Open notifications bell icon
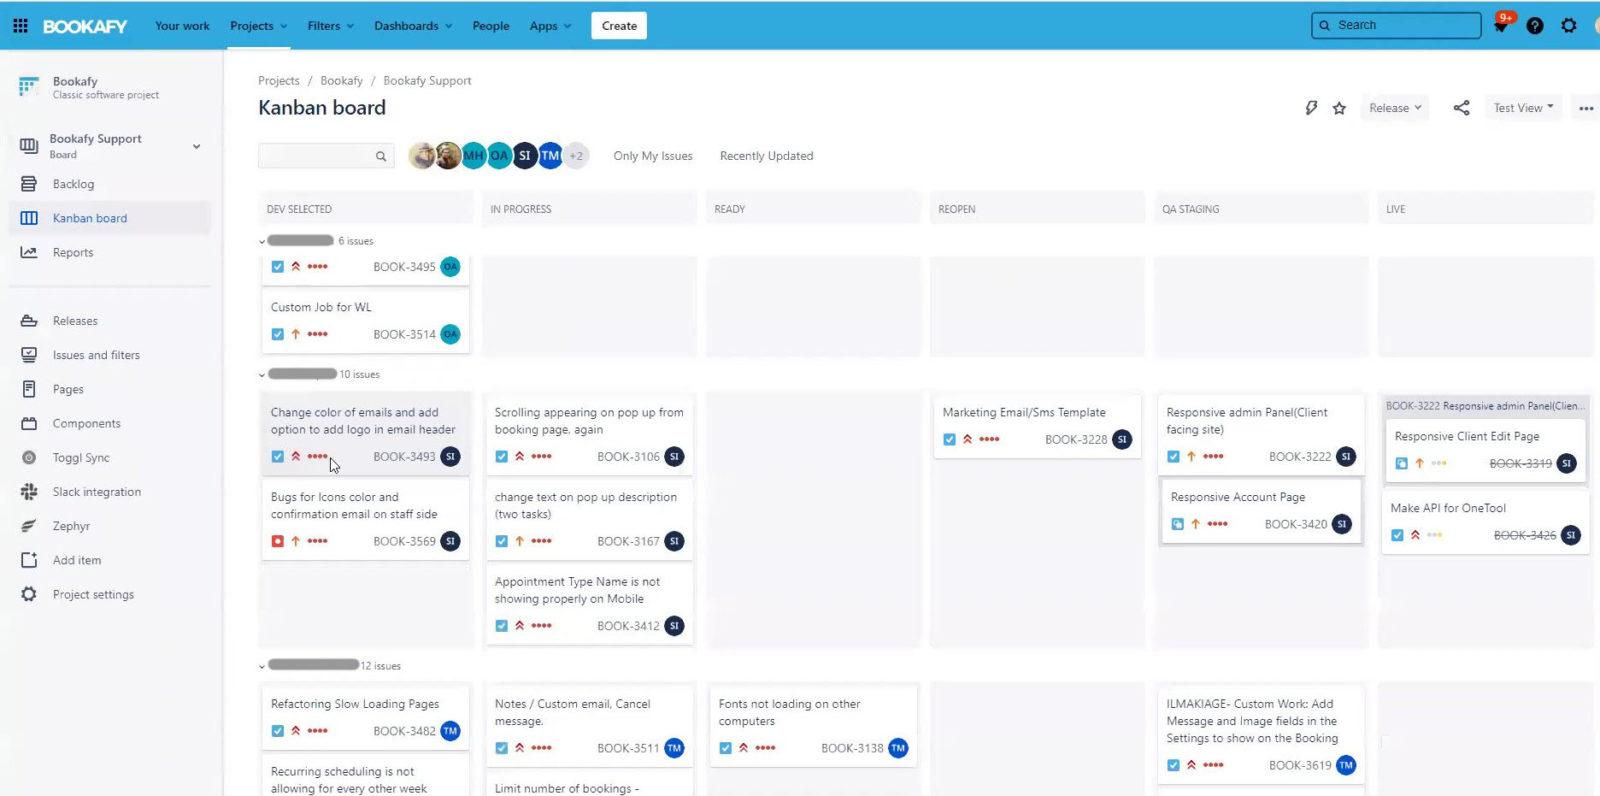 (x=1501, y=26)
